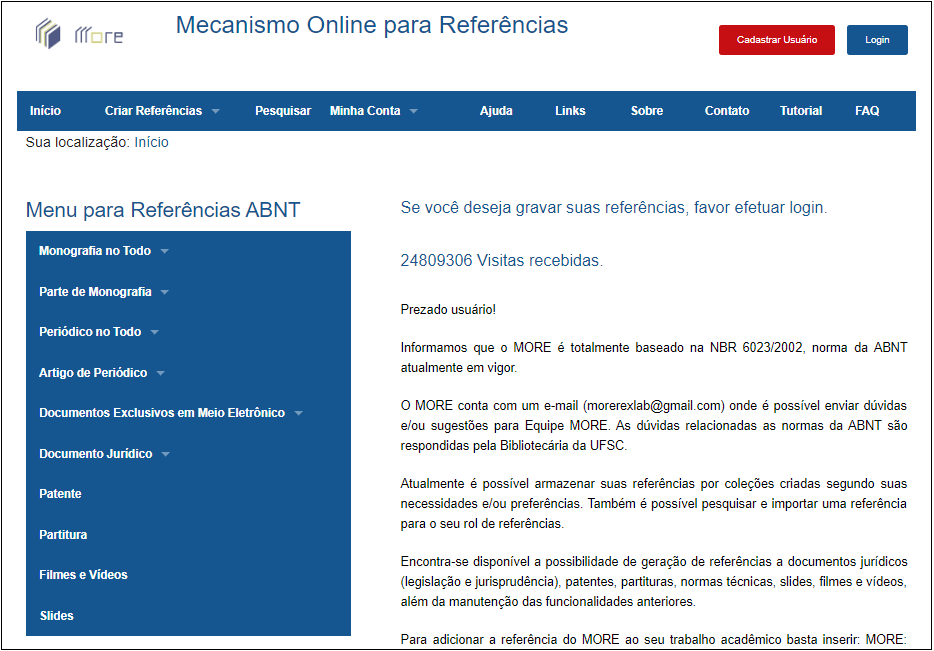
Task: Choose Periódico no Todo in sidebar
Action: tap(90, 332)
